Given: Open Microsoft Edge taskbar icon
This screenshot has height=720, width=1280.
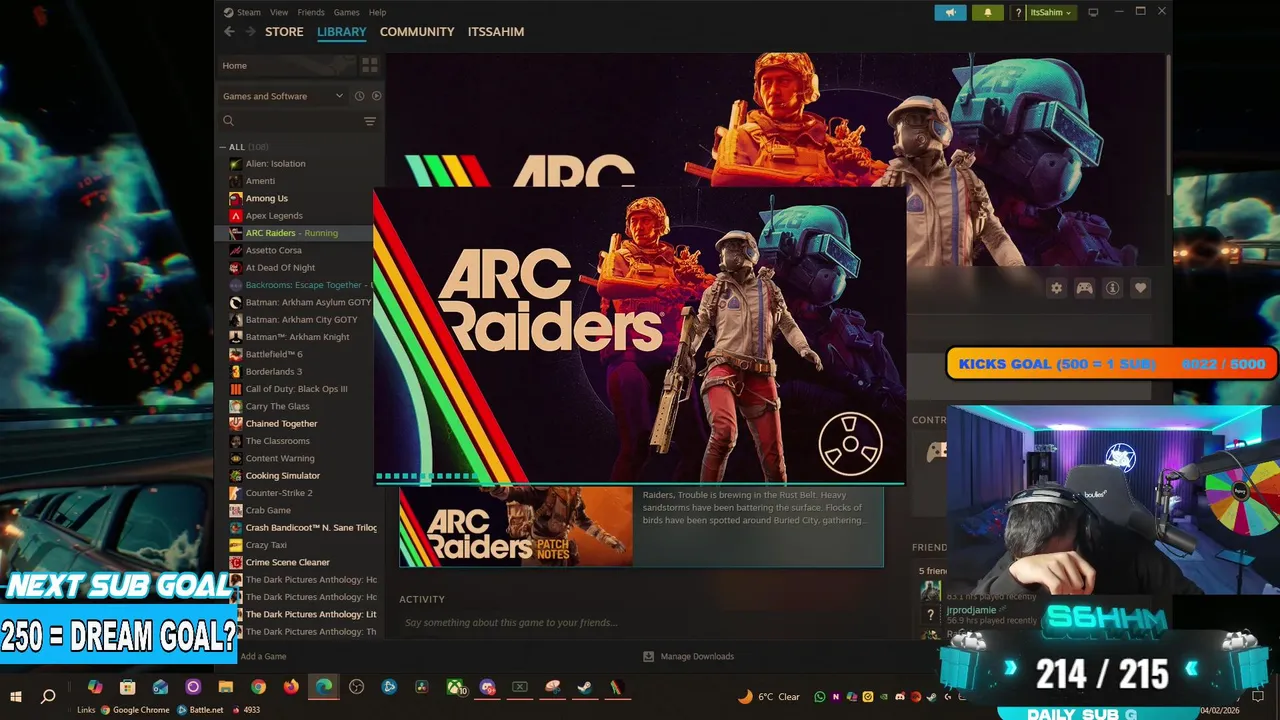Looking at the screenshot, I should click(x=324, y=688).
